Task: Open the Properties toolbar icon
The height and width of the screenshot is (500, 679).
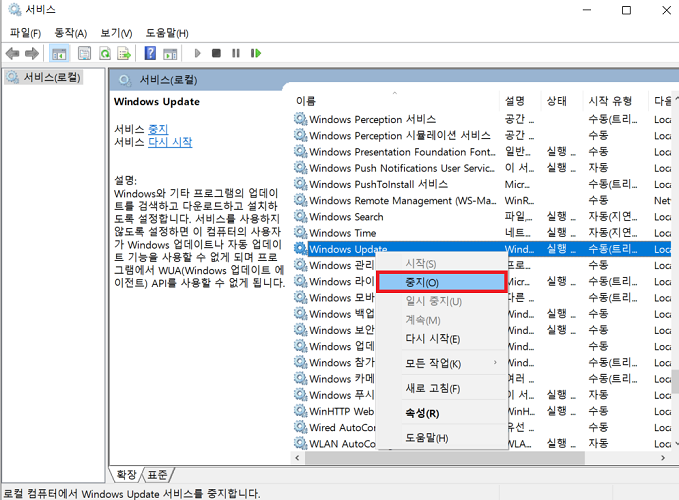Action: tap(84, 54)
